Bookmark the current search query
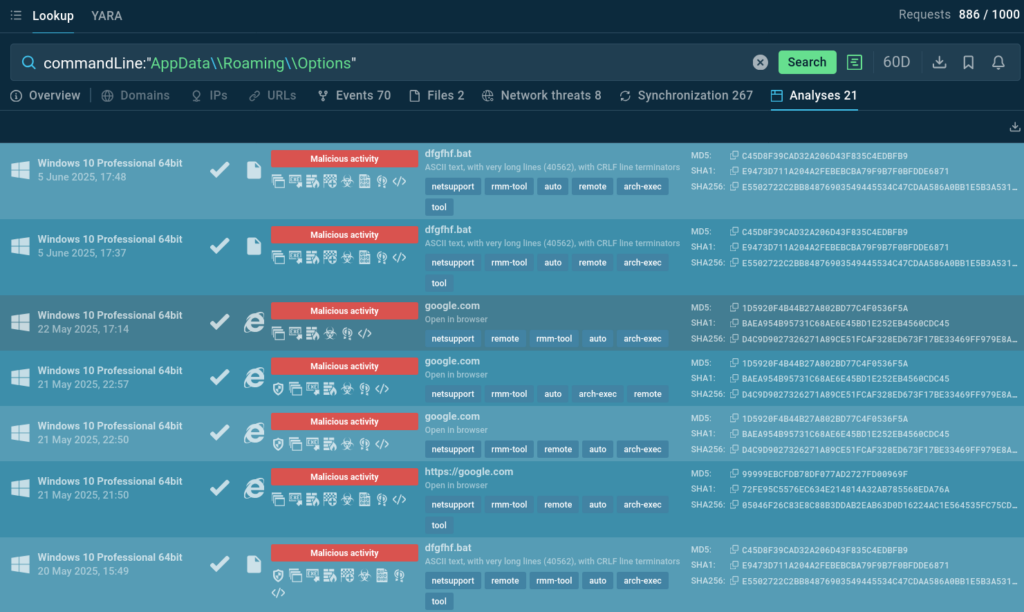1024x612 pixels. pyautogui.click(x=968, y=62)
